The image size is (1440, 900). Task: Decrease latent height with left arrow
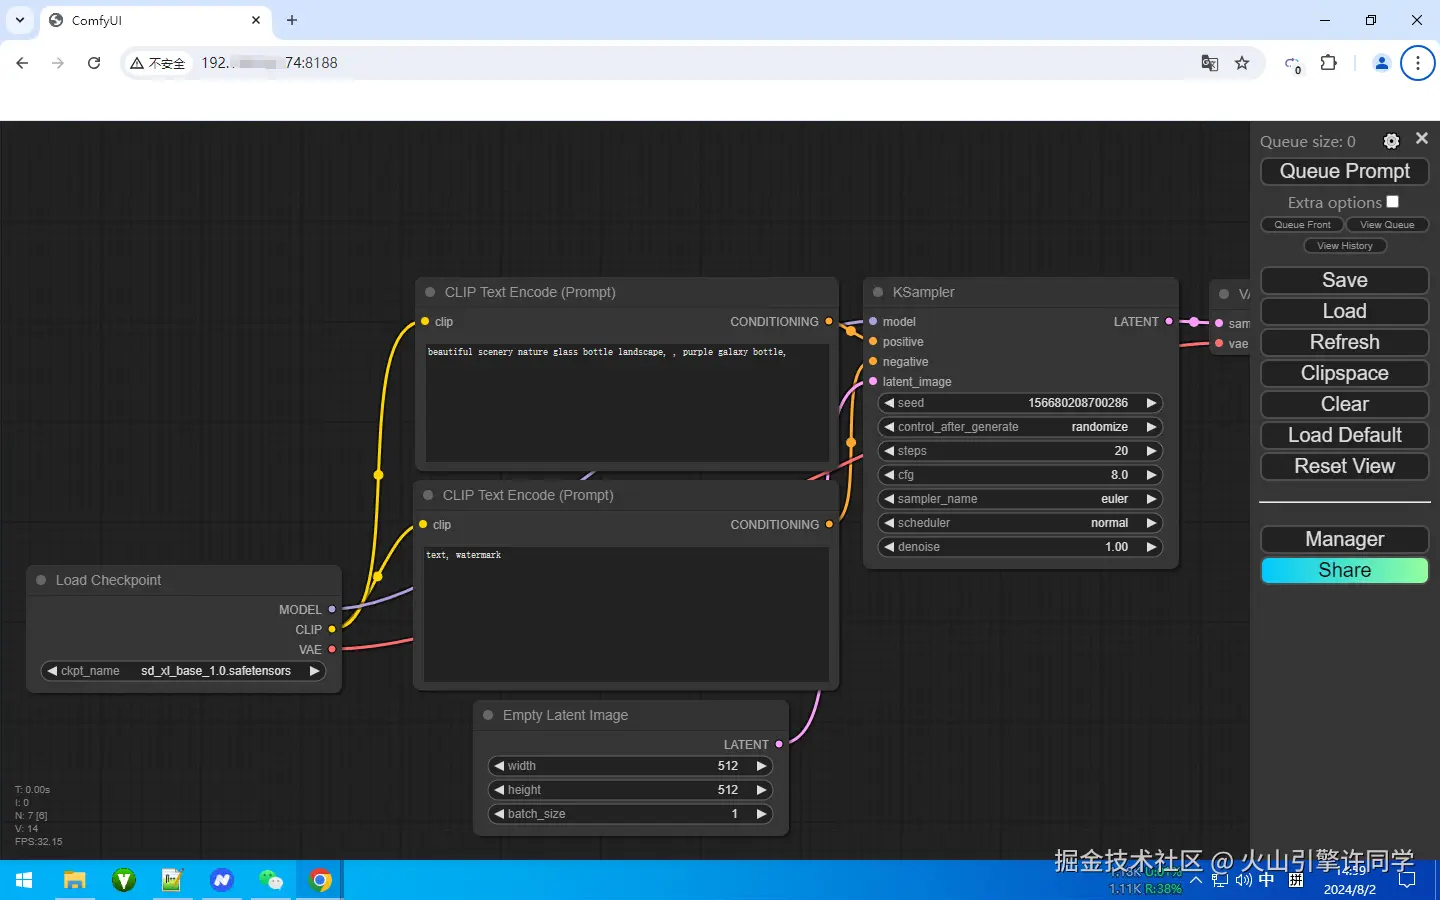click(x=498, y=790)
